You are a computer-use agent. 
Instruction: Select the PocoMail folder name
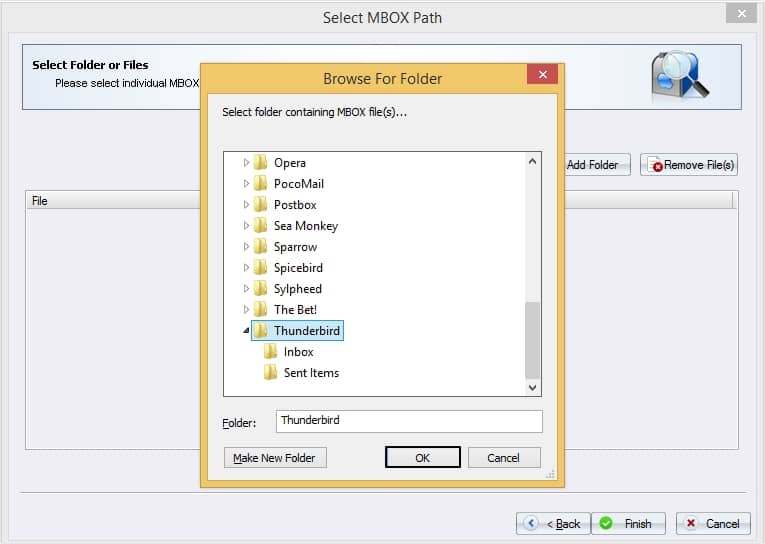pos(299,183)
